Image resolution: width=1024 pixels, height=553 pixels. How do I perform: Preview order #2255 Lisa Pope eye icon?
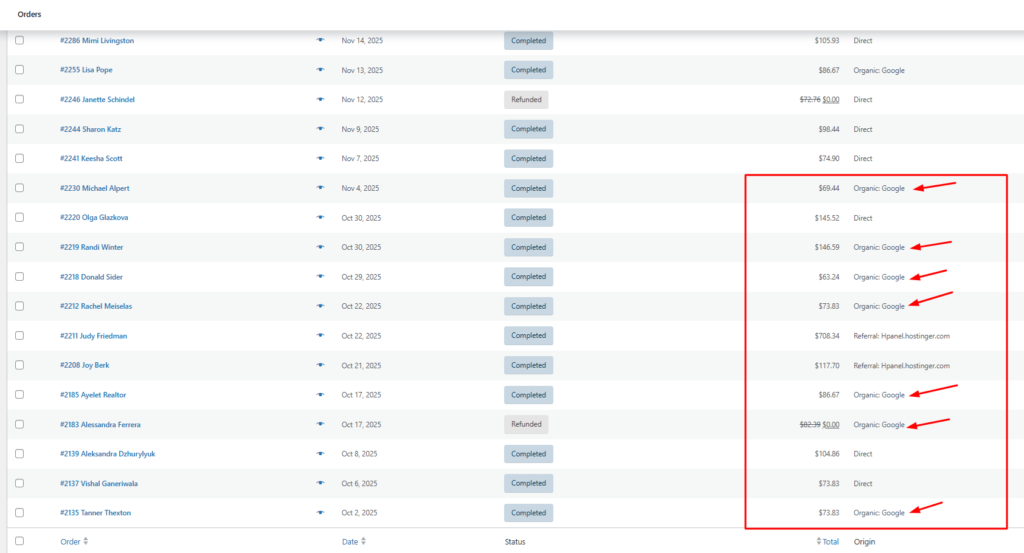pos(320,69)
